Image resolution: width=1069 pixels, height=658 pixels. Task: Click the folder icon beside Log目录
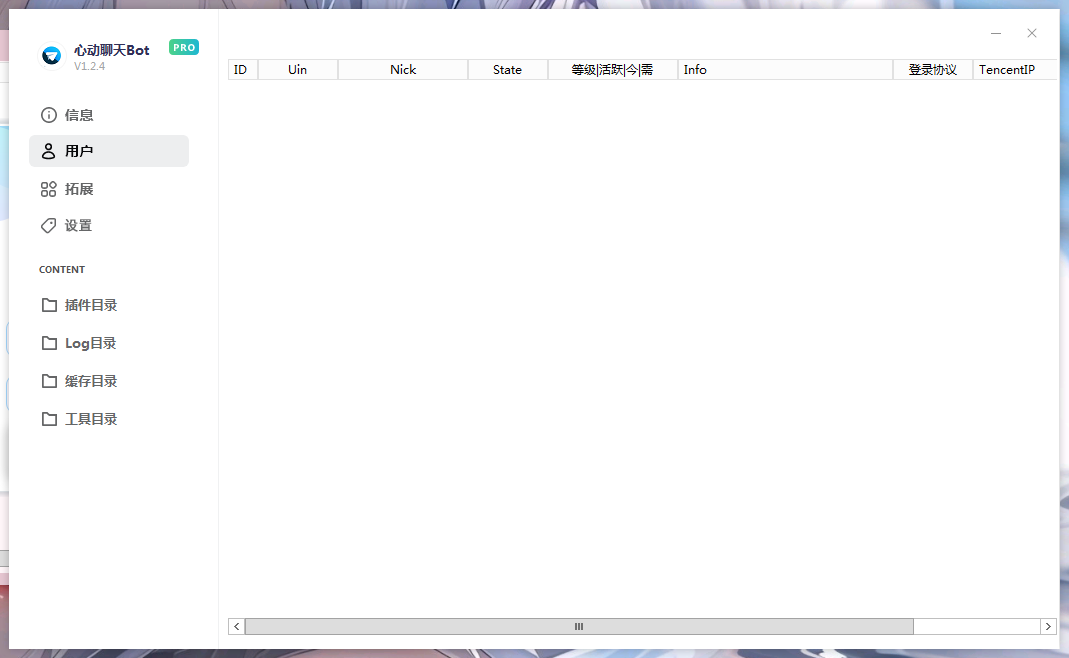(x=49, y=343)
